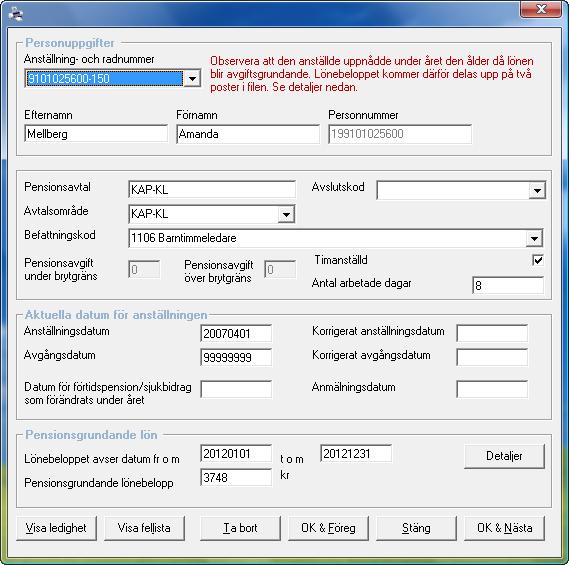Open the Anställning- och radnummer dropdown
569x565 pixels.
pos(192,78)
